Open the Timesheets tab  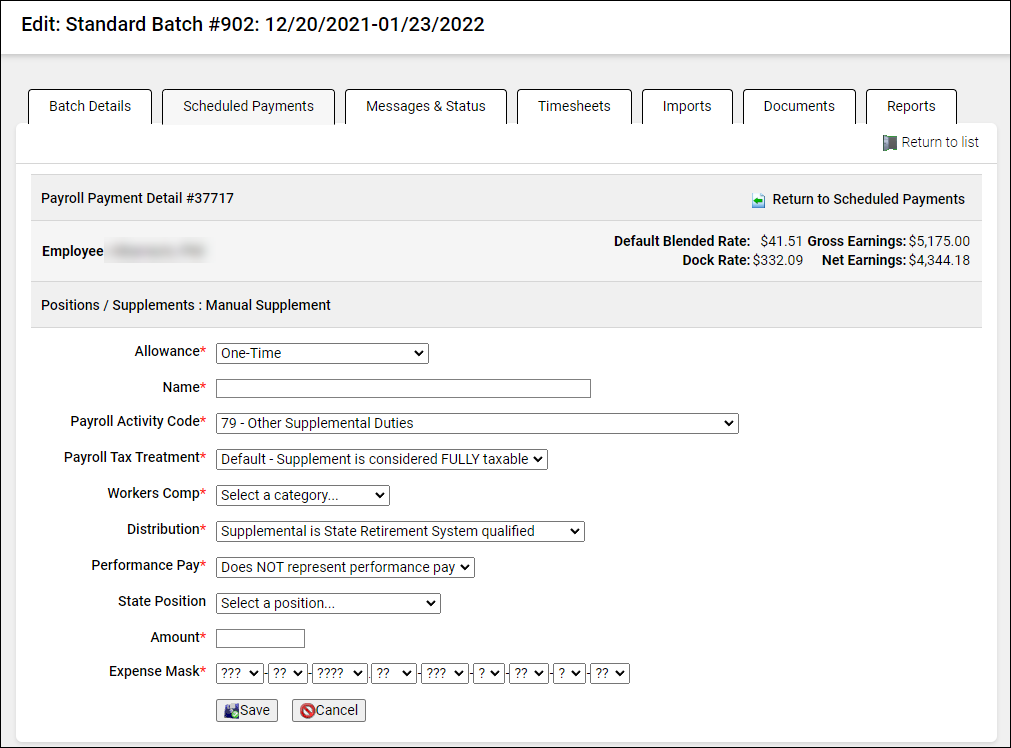pyautogui.click(x=574, y=107)
